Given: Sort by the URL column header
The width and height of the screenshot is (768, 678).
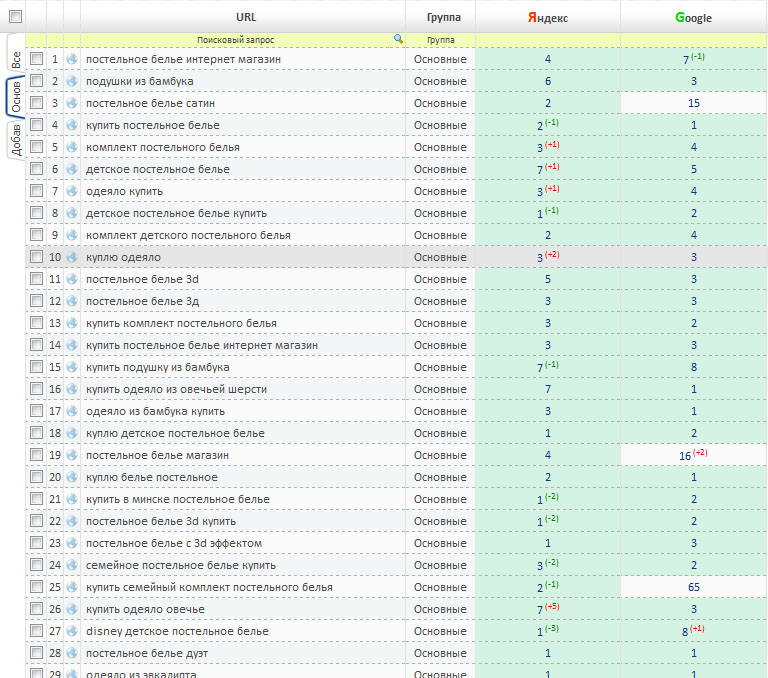Looking at the screenshot, I should point(246,17).
